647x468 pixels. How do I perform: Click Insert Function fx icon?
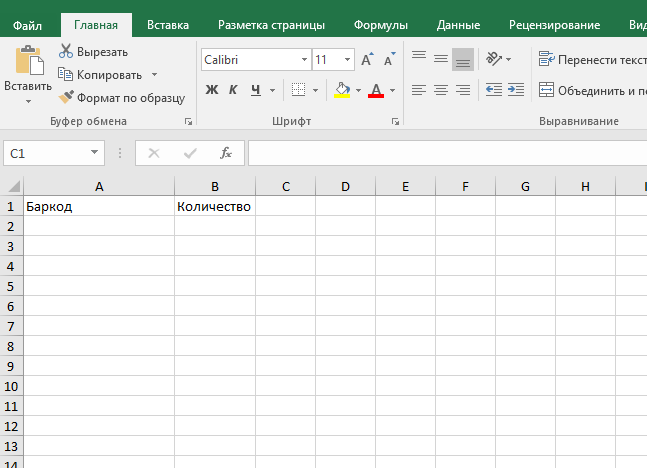(x=226, y=153)
